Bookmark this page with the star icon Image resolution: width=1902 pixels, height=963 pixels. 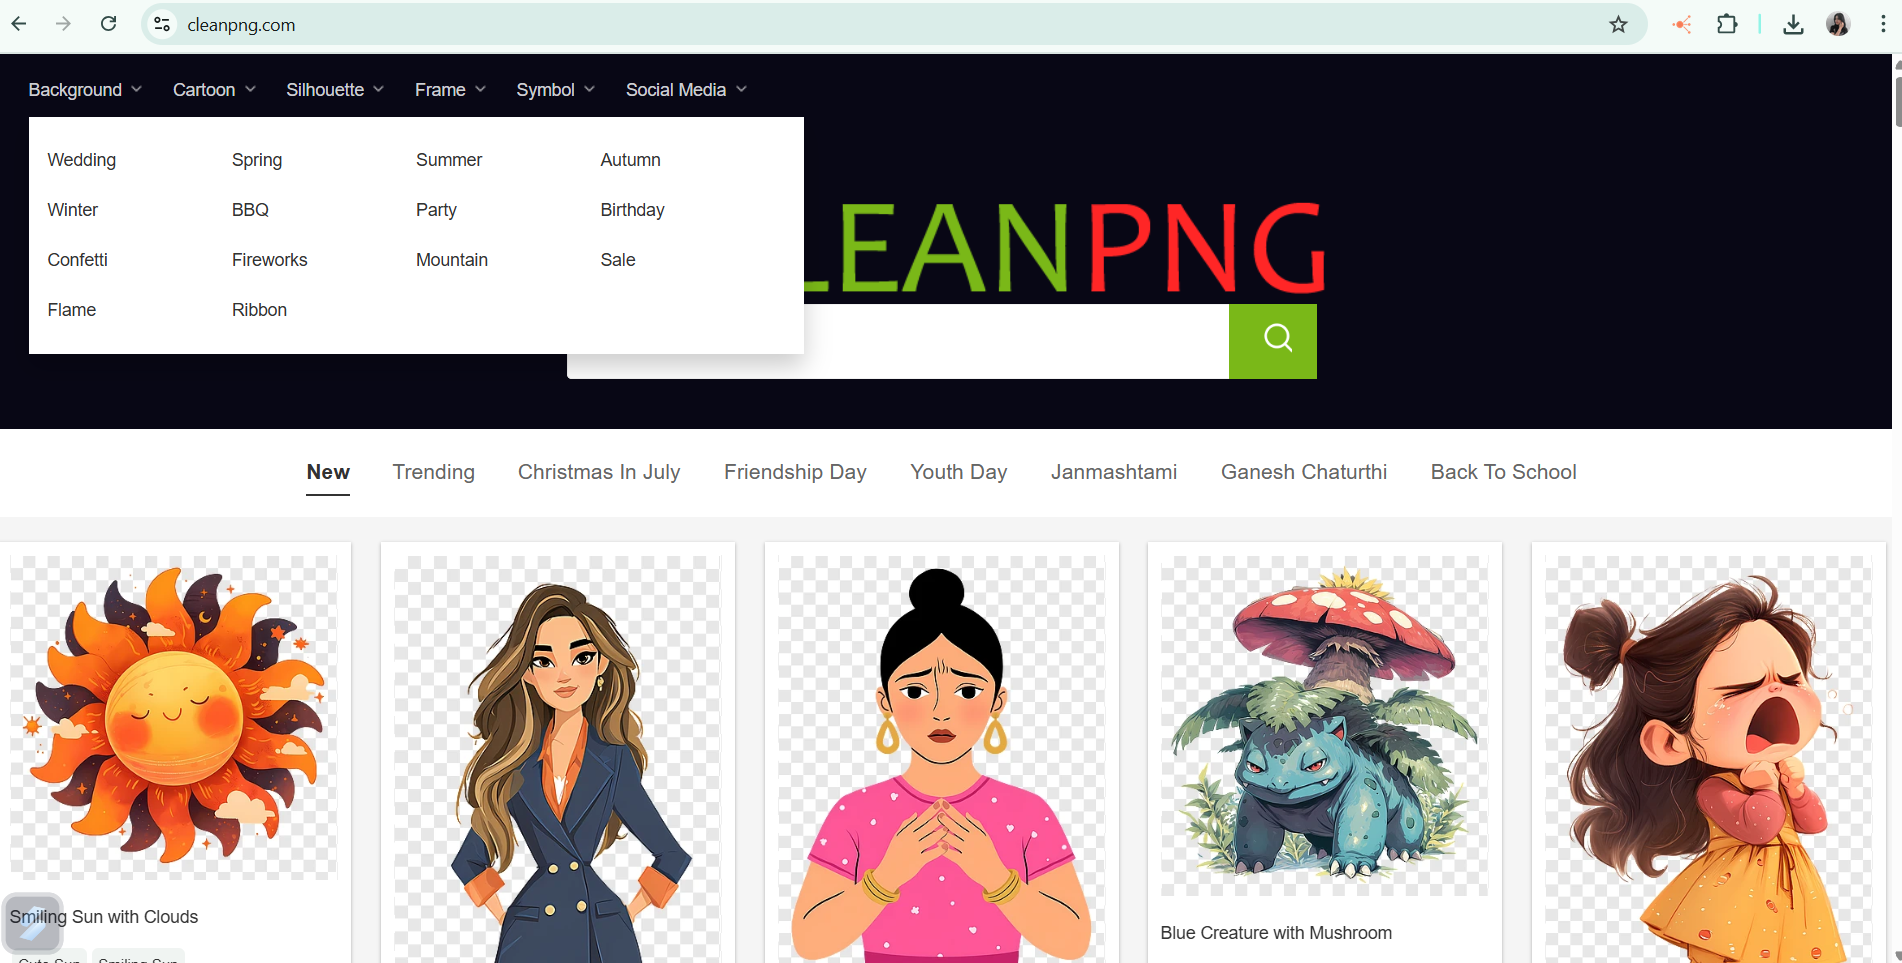[1618, 25]
